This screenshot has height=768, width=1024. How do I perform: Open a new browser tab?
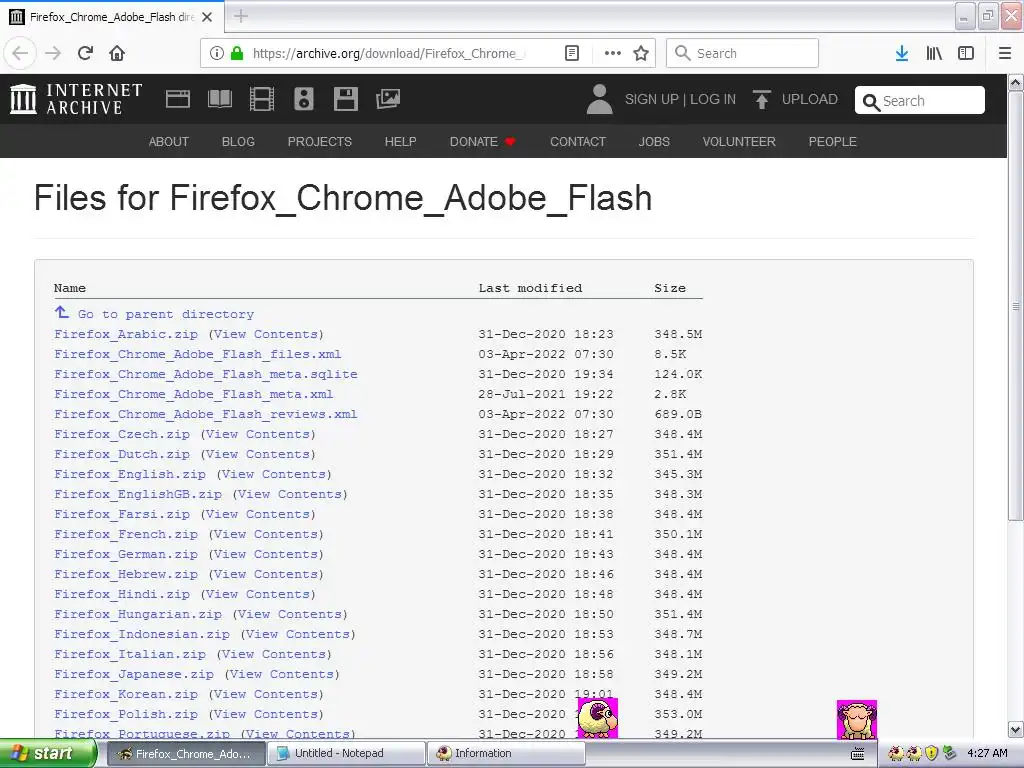pyautogui.click(x=241, y=16)
